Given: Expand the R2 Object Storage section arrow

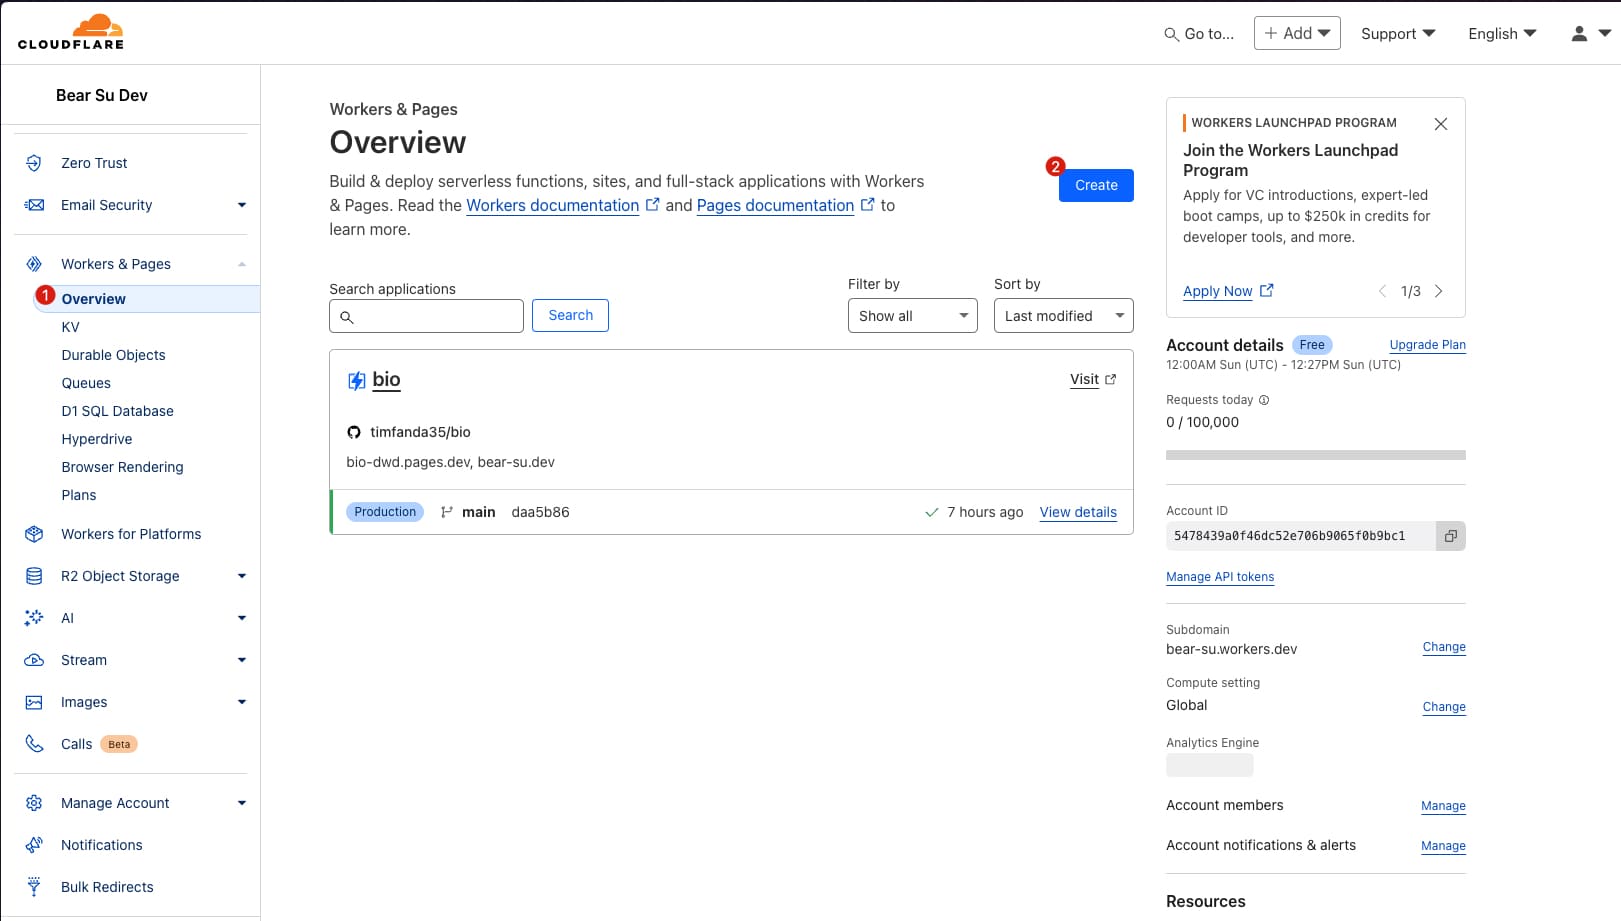Looking at the screenshot, I should (242, 576).
